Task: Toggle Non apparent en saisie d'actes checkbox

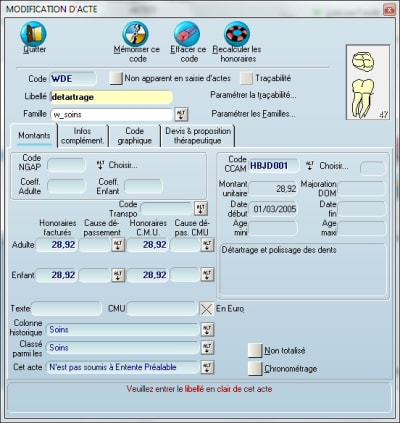Action: tap(116, 78)
